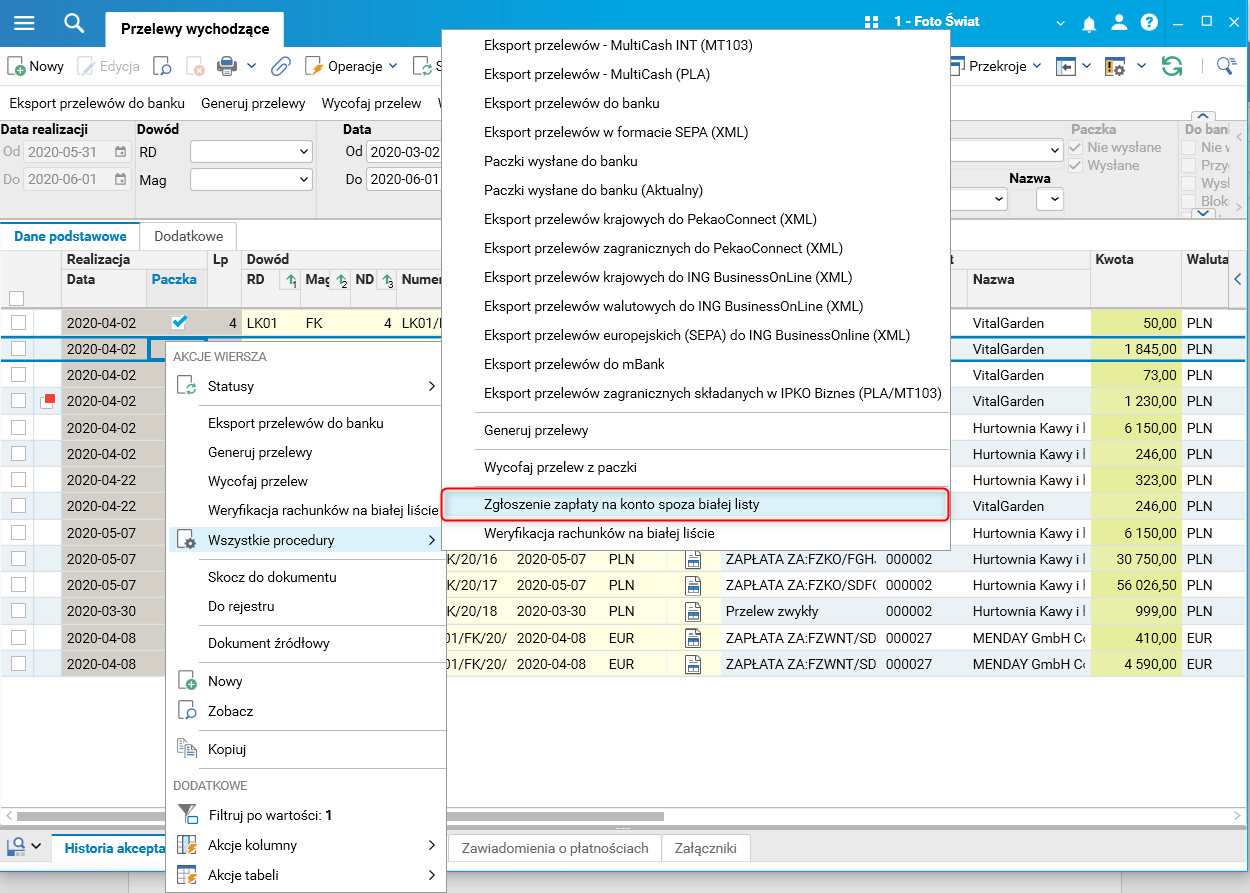Open the RD dropdown in Dowód filter
Viewport: 1250px width, 893px height.
[x=251, y=152]
